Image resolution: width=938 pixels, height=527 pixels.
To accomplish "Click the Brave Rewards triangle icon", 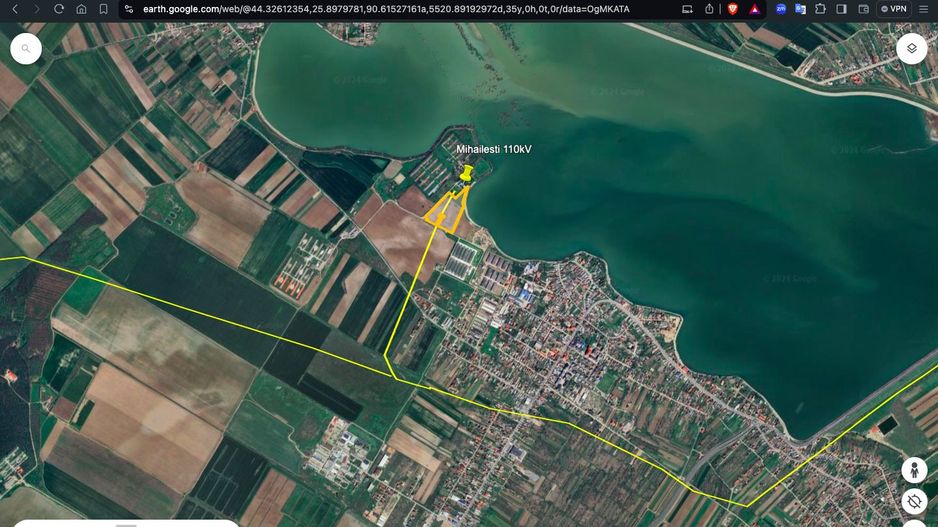I will (754, 9).
